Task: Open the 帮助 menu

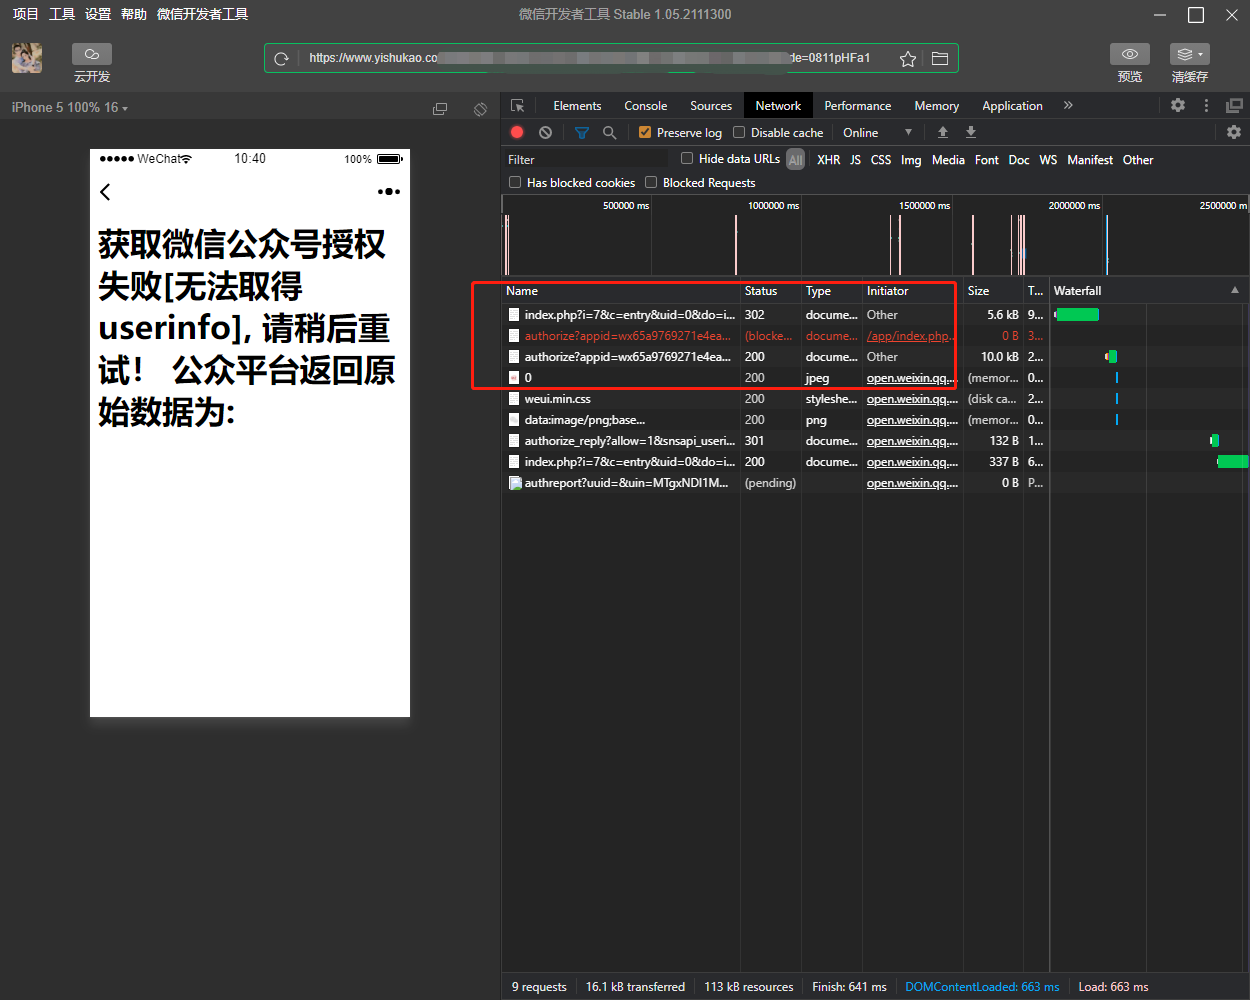Action: tap(134, 14)
